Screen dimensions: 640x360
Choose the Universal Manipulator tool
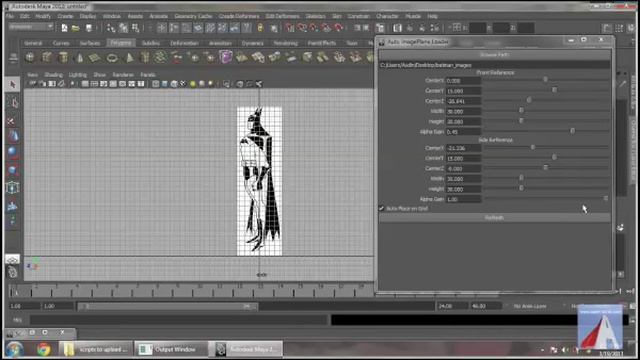(13, 187)
